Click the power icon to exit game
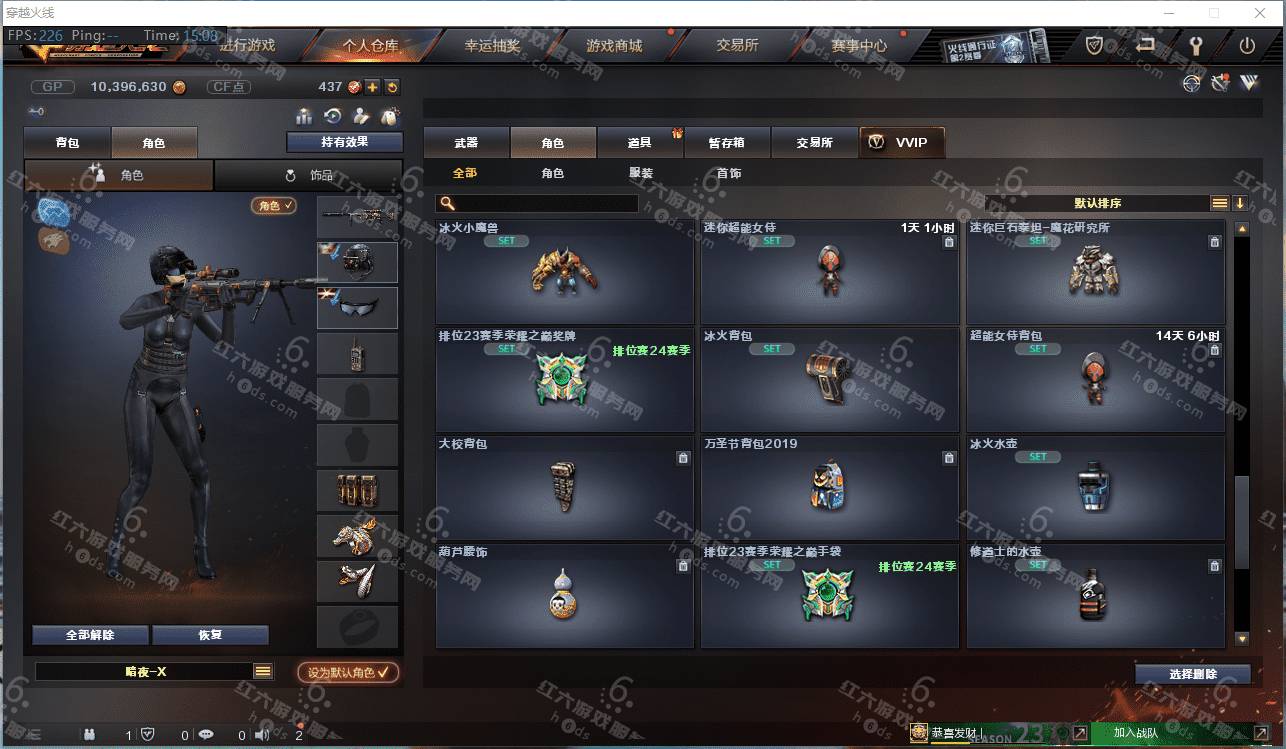1286x749 pixels. (1247, 45)
